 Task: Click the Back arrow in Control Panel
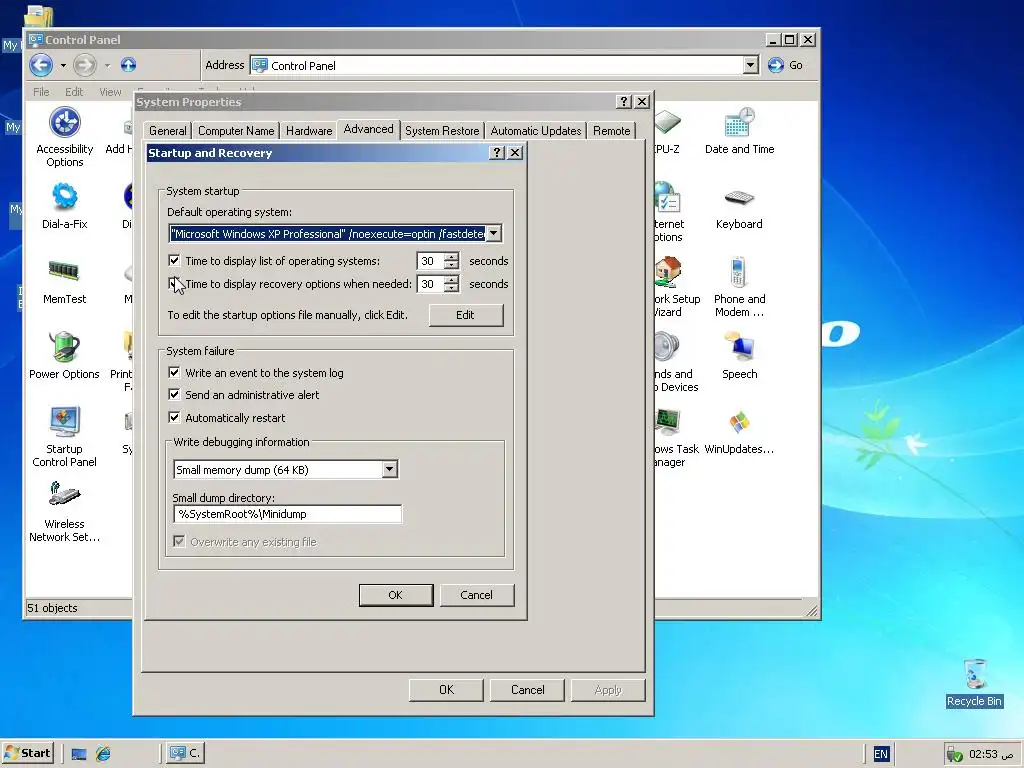coord(41,65)
